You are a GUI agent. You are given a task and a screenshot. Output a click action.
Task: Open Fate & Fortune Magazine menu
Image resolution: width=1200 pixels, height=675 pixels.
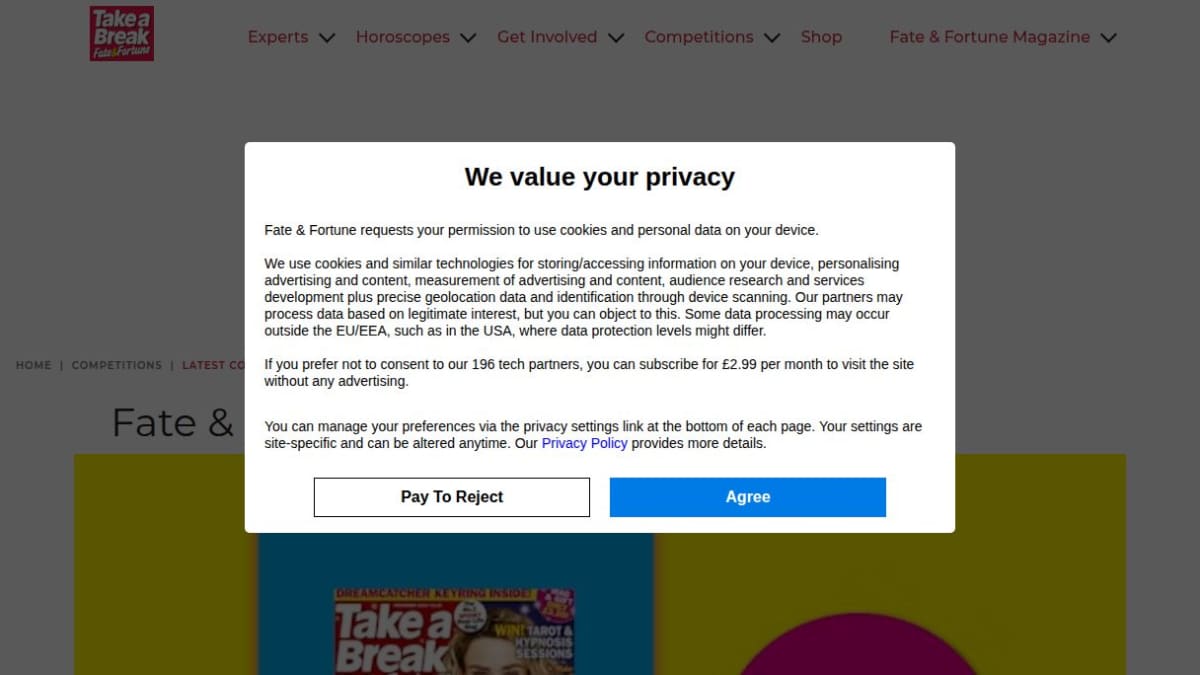tap(990, 37)
